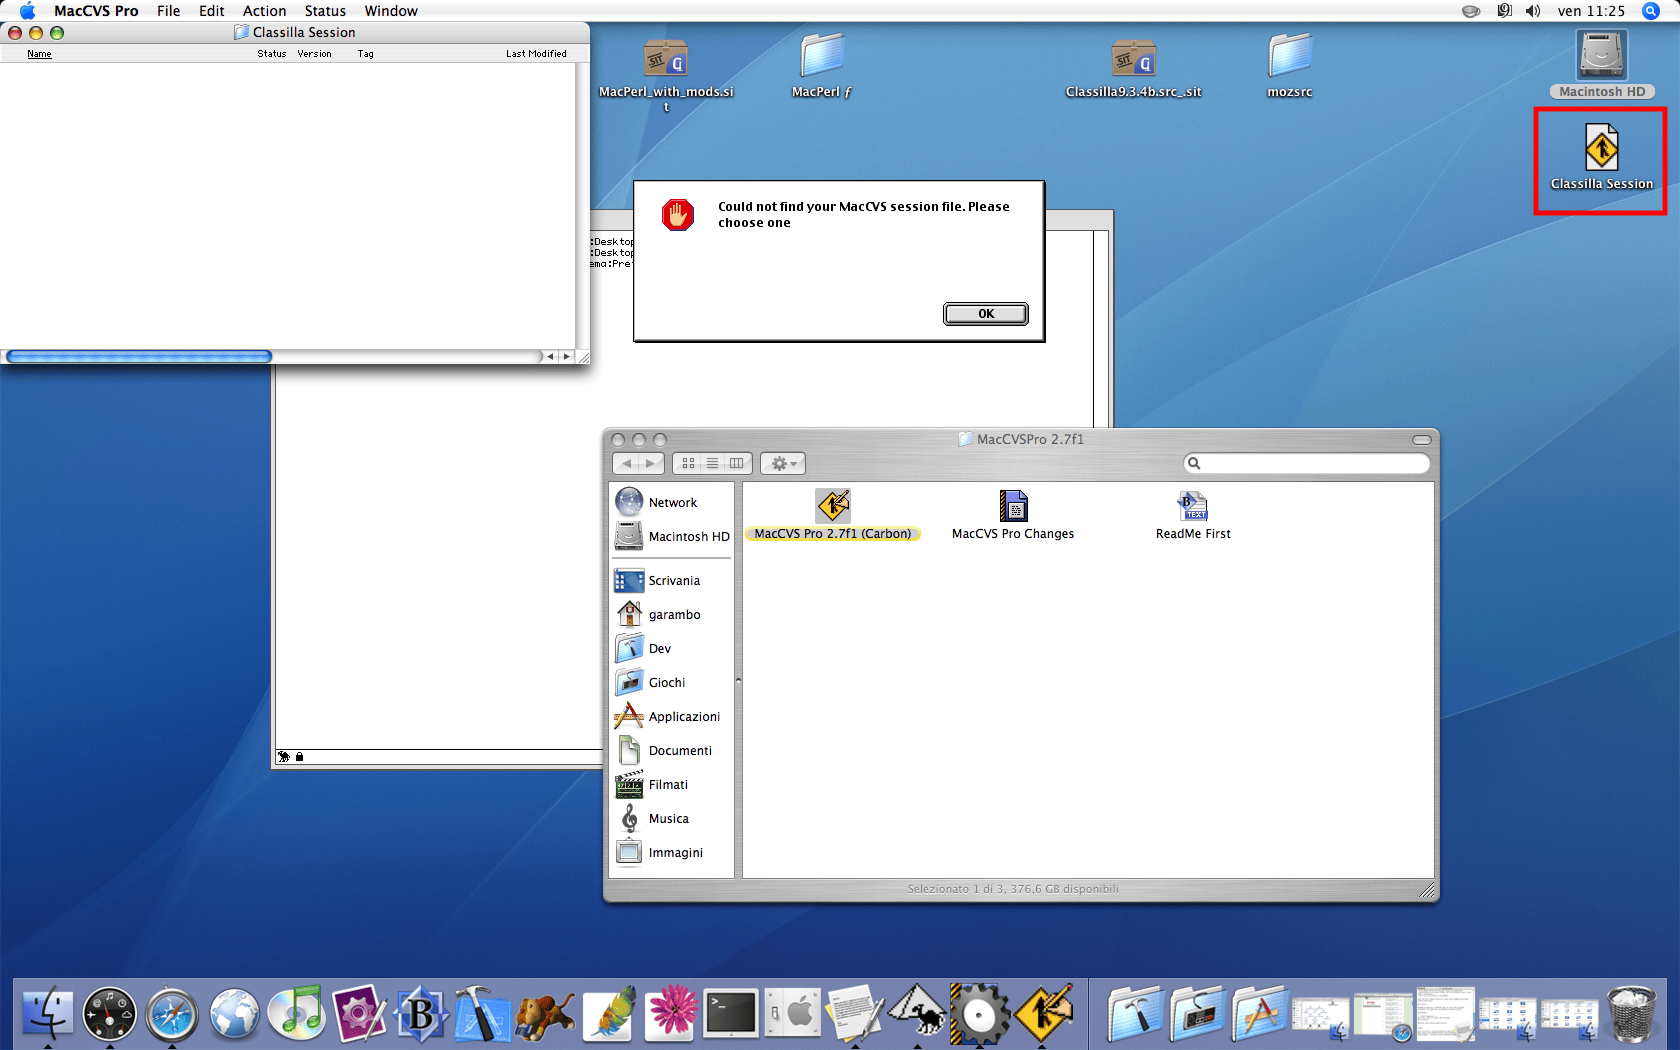Select garambo home in Finder sidebar
This screenshot has width=1680, height=1050.
click(672, 614)
